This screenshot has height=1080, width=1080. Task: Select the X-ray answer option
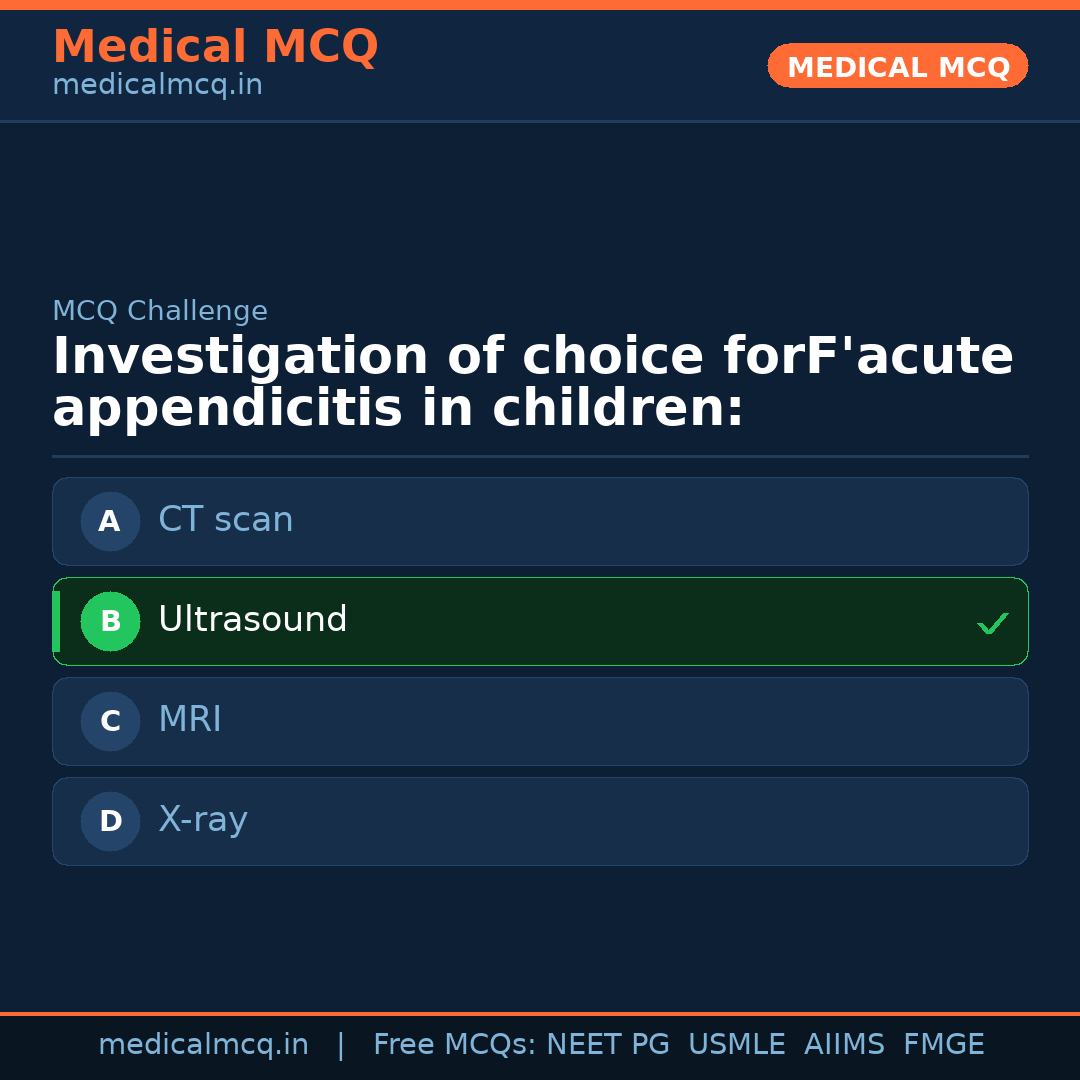(540, 821)
